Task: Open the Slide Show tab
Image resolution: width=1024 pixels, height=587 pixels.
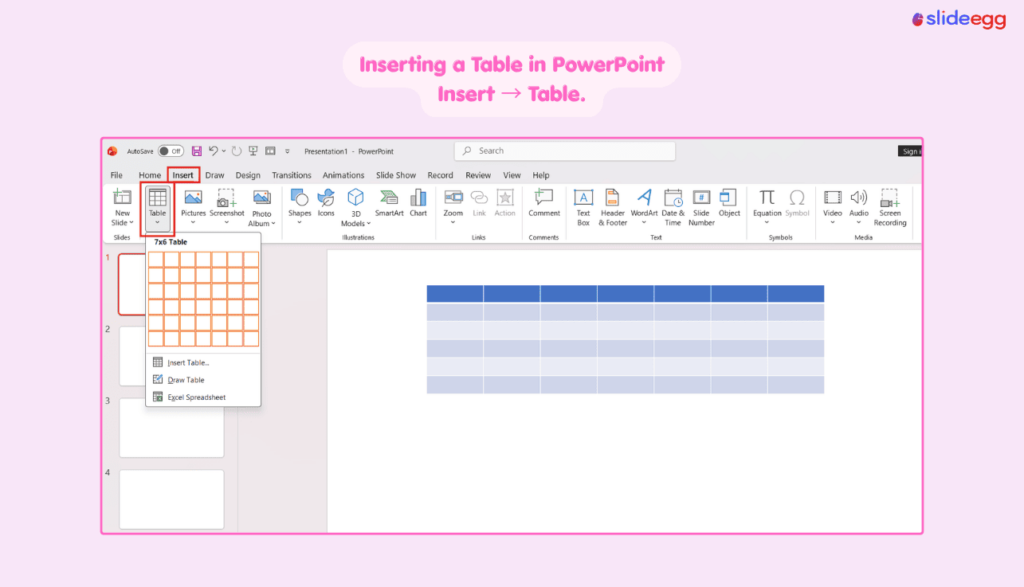Action: tap(396, 175)
